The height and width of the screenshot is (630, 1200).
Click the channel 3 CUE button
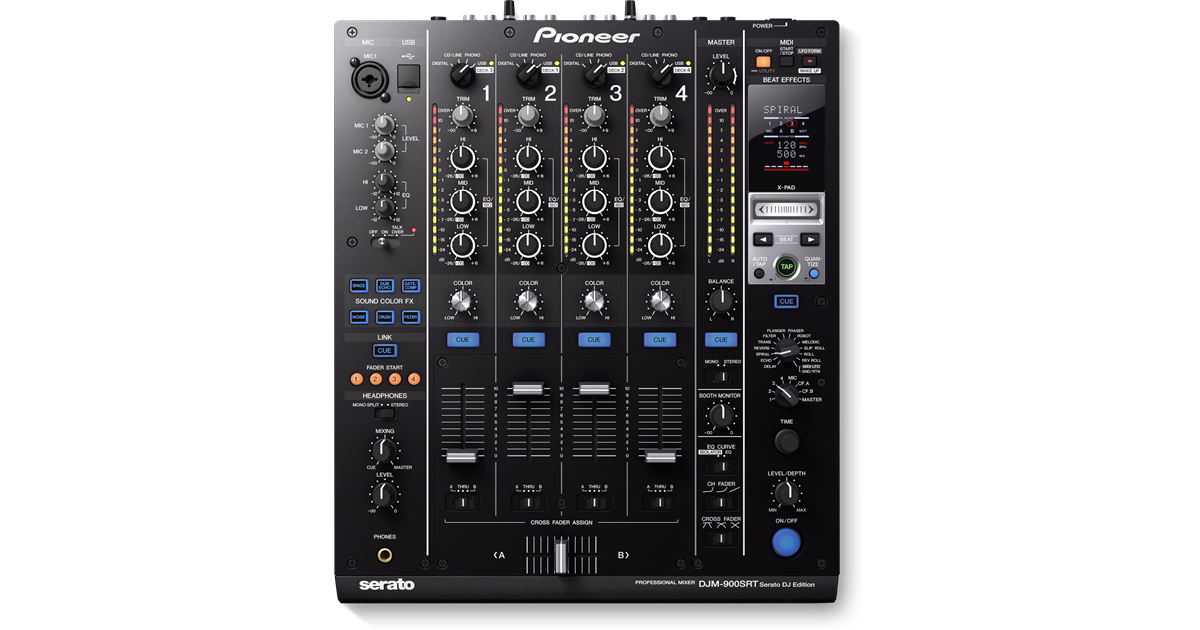594,340
